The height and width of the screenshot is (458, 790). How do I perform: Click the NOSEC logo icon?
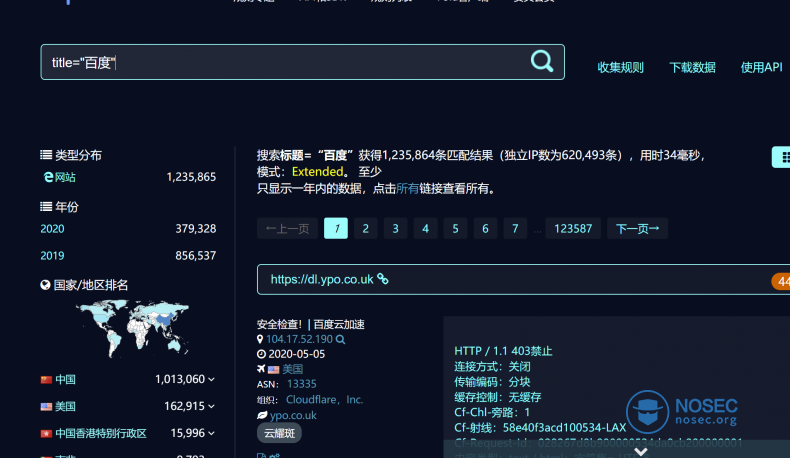tap(647, 411)
